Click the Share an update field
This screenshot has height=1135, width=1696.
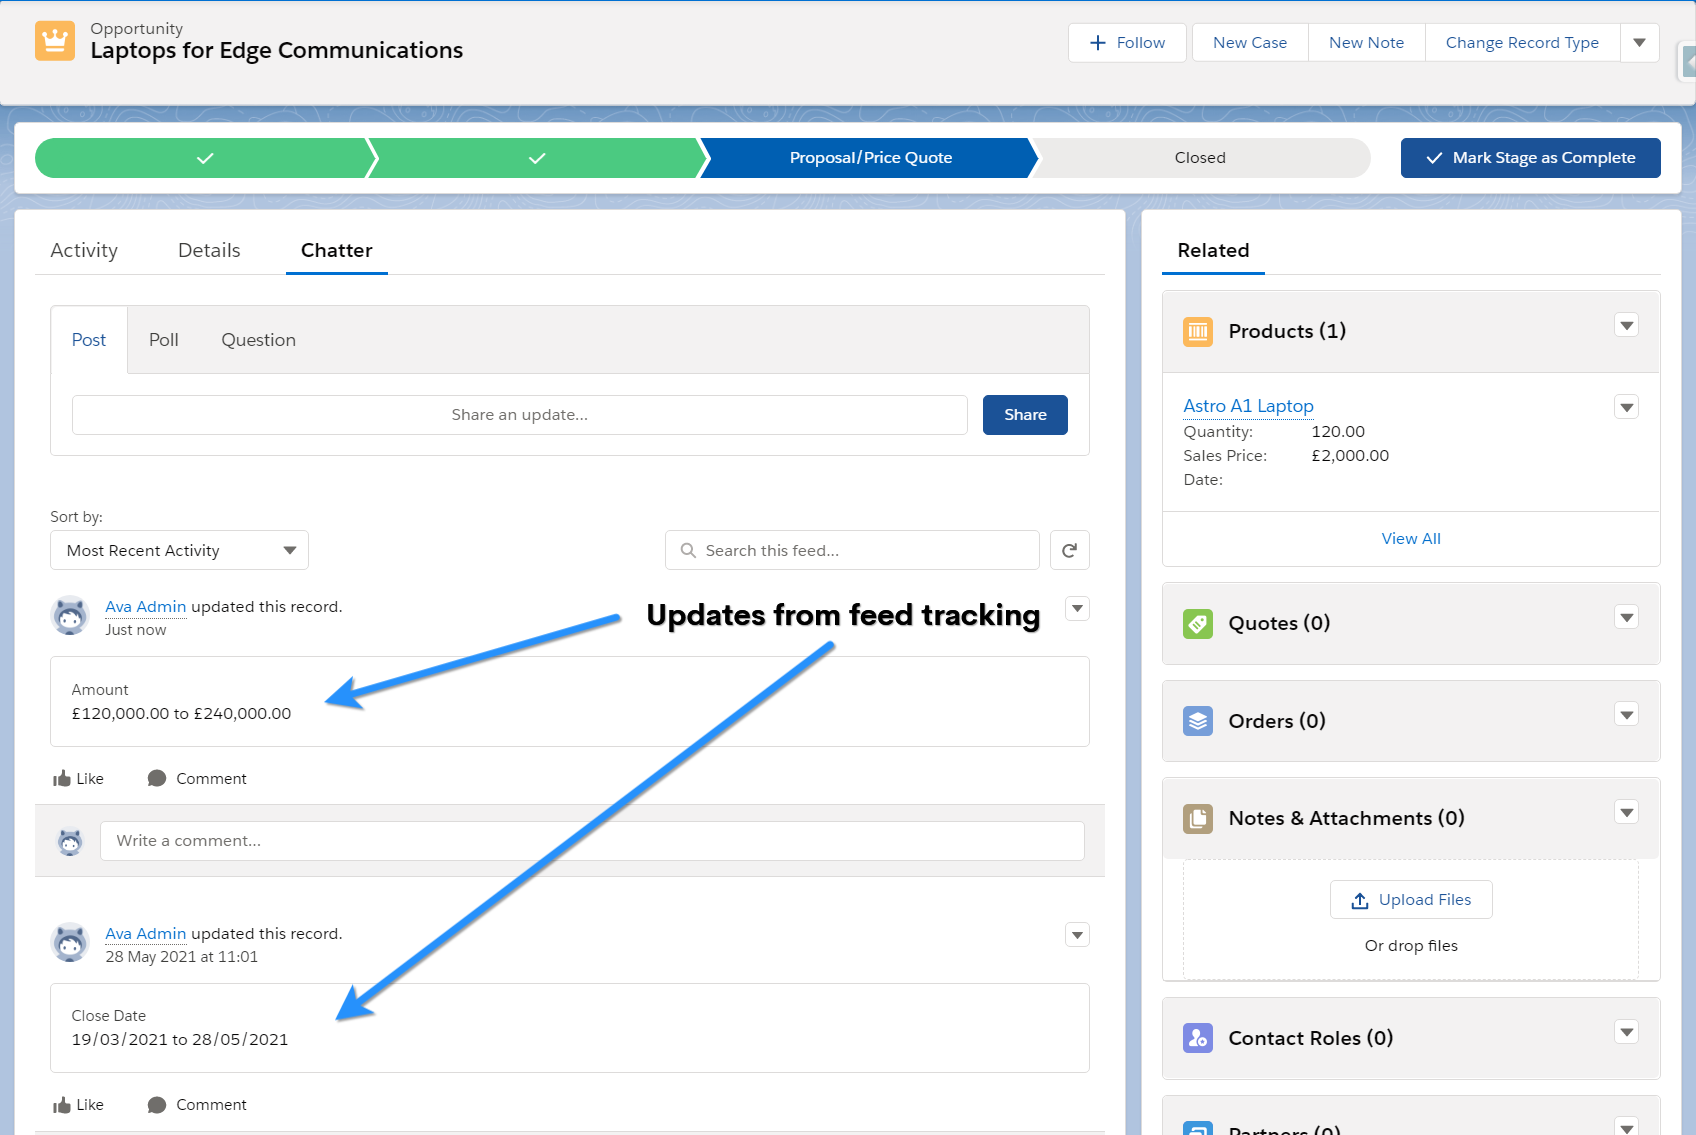[520, 415]
